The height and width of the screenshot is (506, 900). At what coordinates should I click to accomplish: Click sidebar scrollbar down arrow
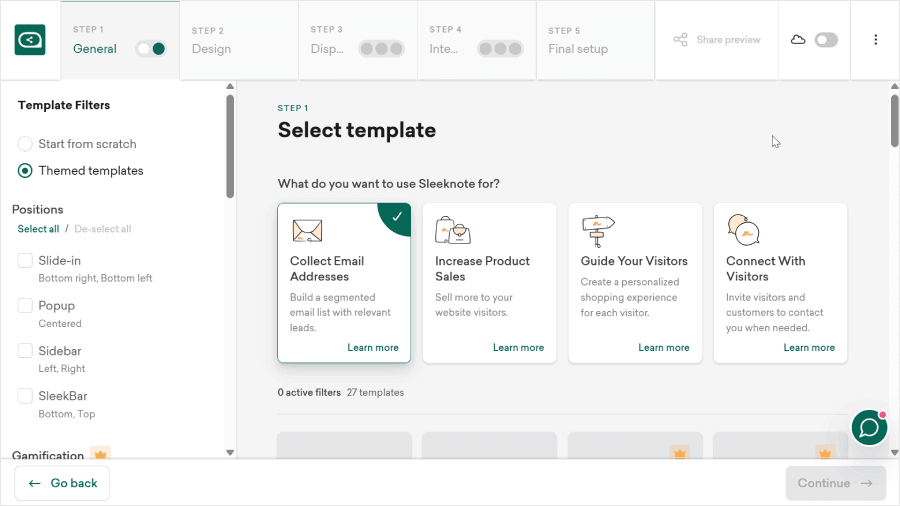click(230, 452)
